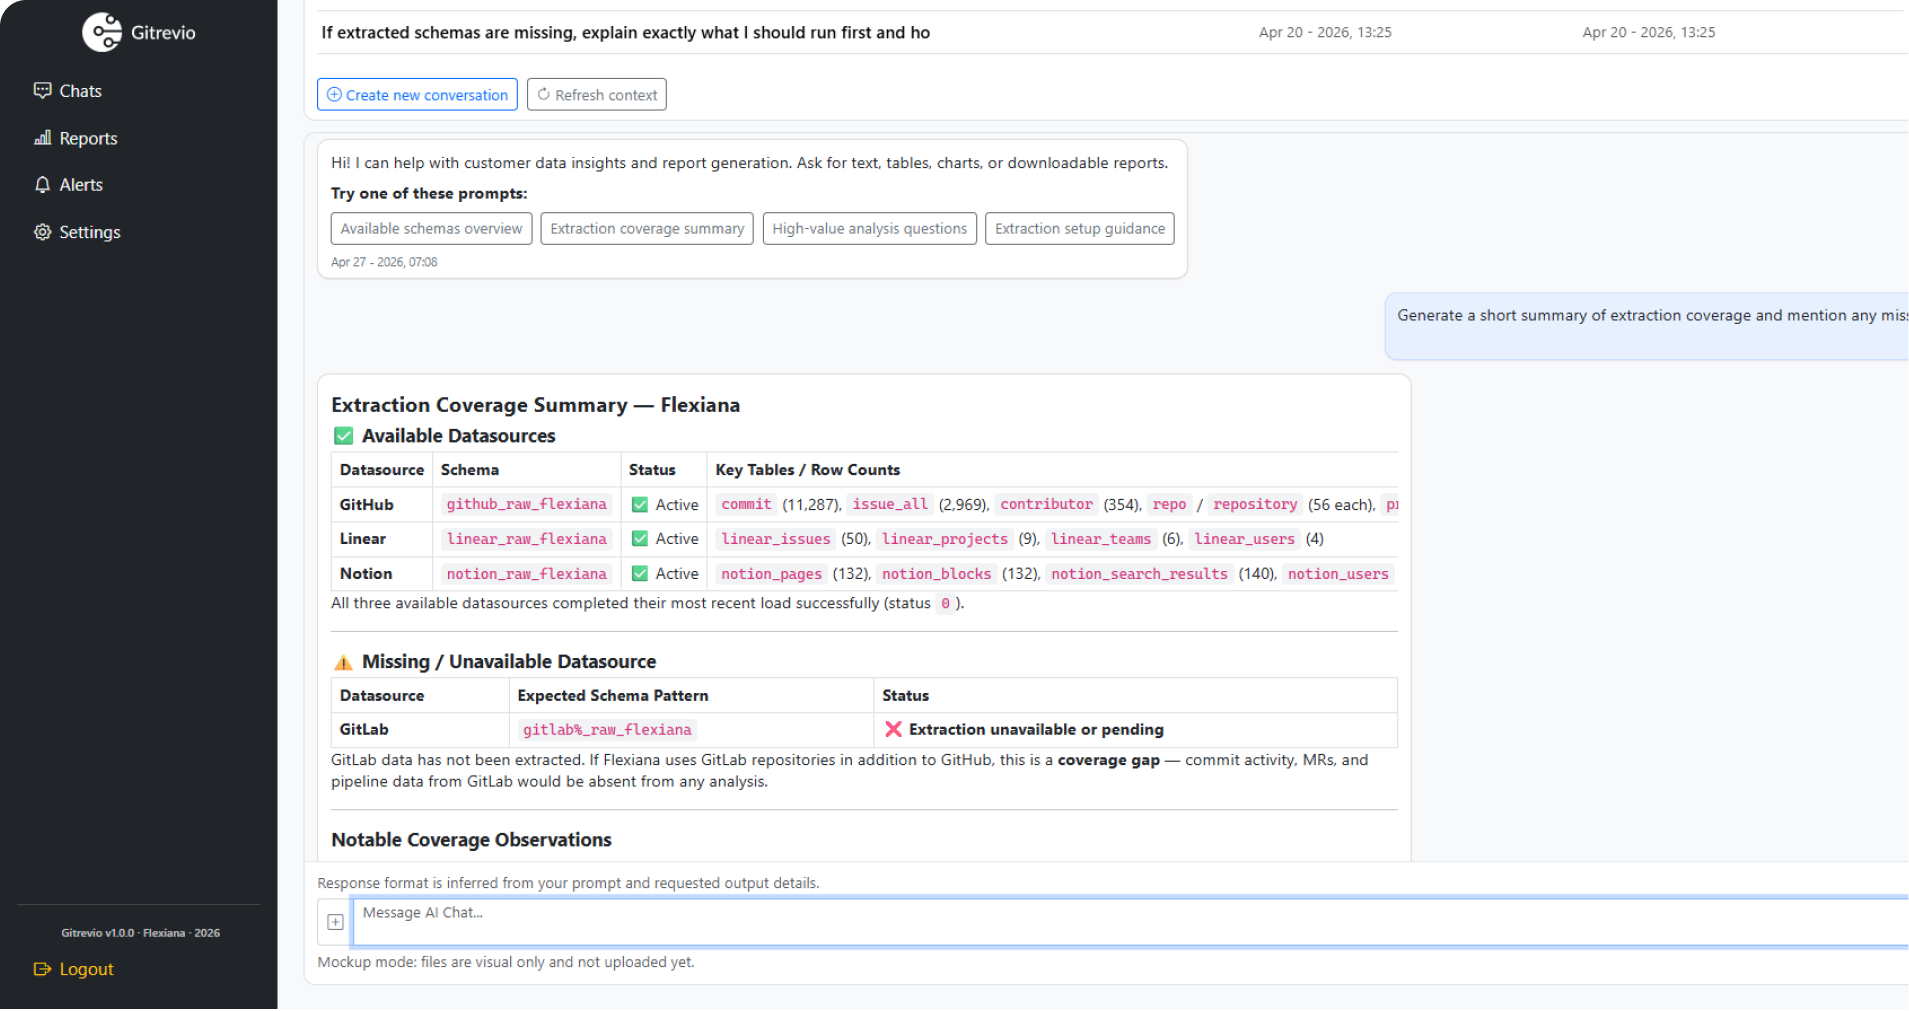Click the Logout arrow icon
1909x1011 pixels.
tap(42, 969)
